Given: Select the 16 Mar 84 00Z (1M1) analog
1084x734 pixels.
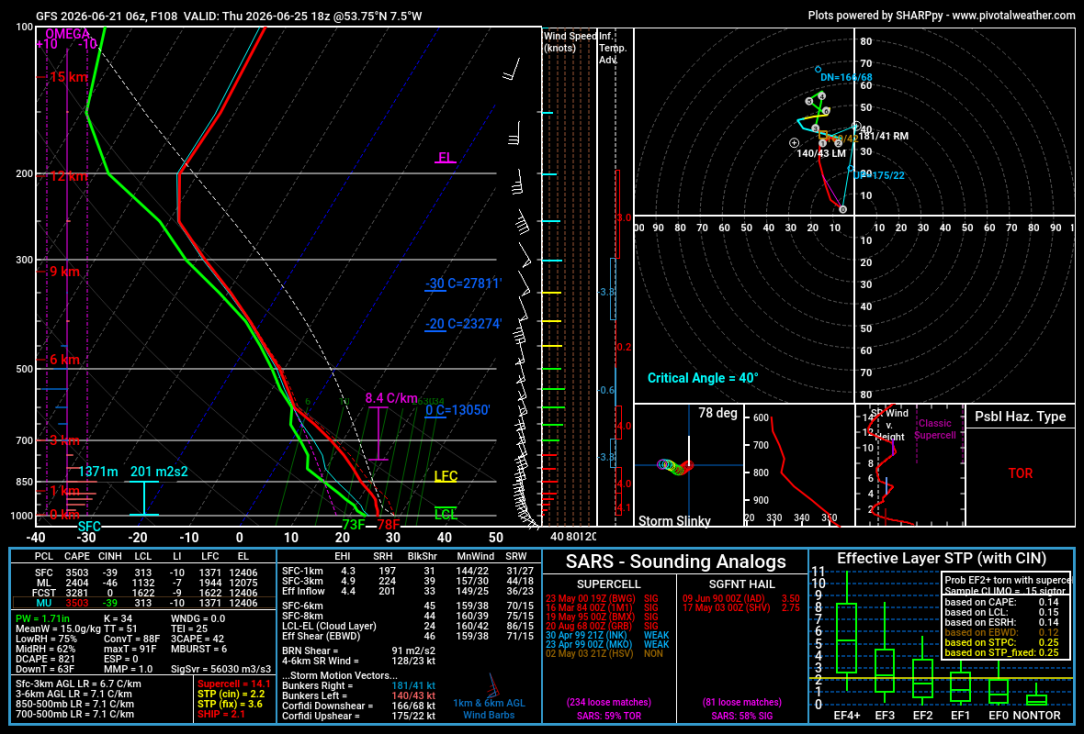Looking at the screenshot, I should (589, 608).
